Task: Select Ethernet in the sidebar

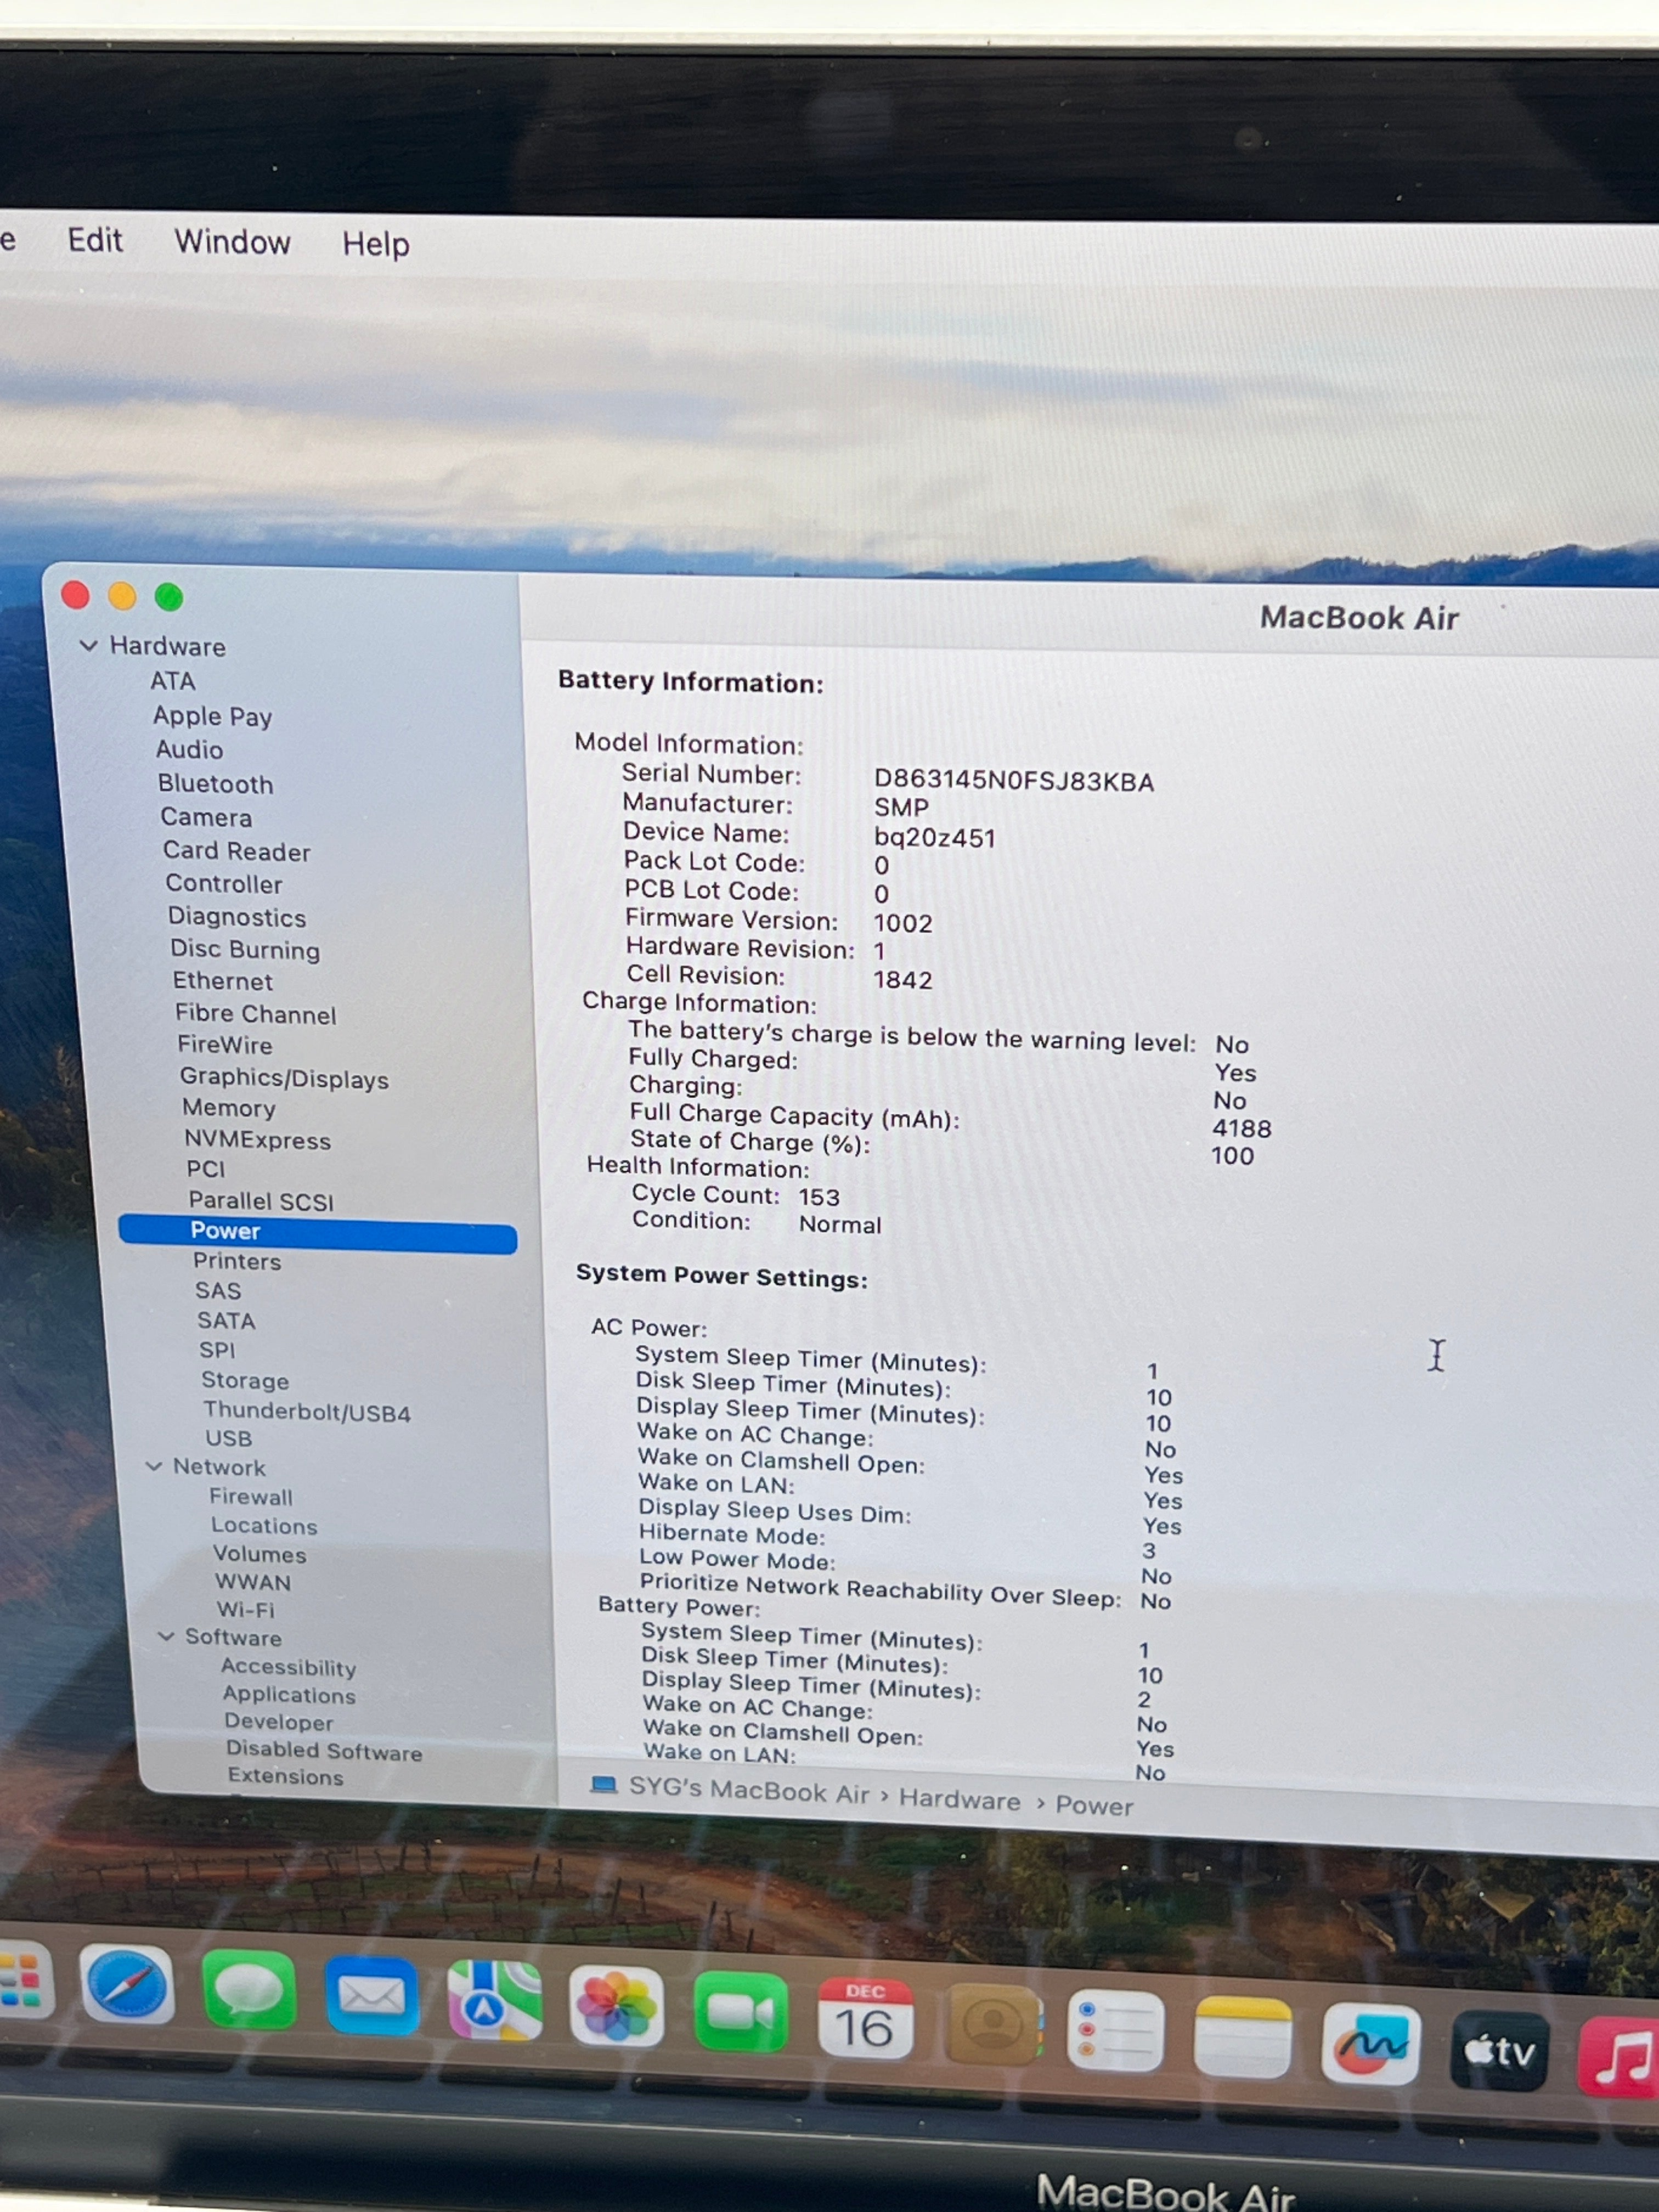Action: [222, 981]
